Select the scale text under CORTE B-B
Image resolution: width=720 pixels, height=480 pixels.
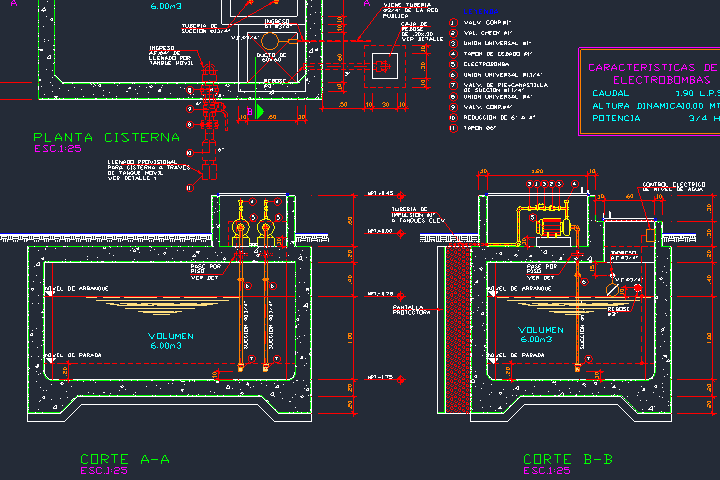point(547,471)
